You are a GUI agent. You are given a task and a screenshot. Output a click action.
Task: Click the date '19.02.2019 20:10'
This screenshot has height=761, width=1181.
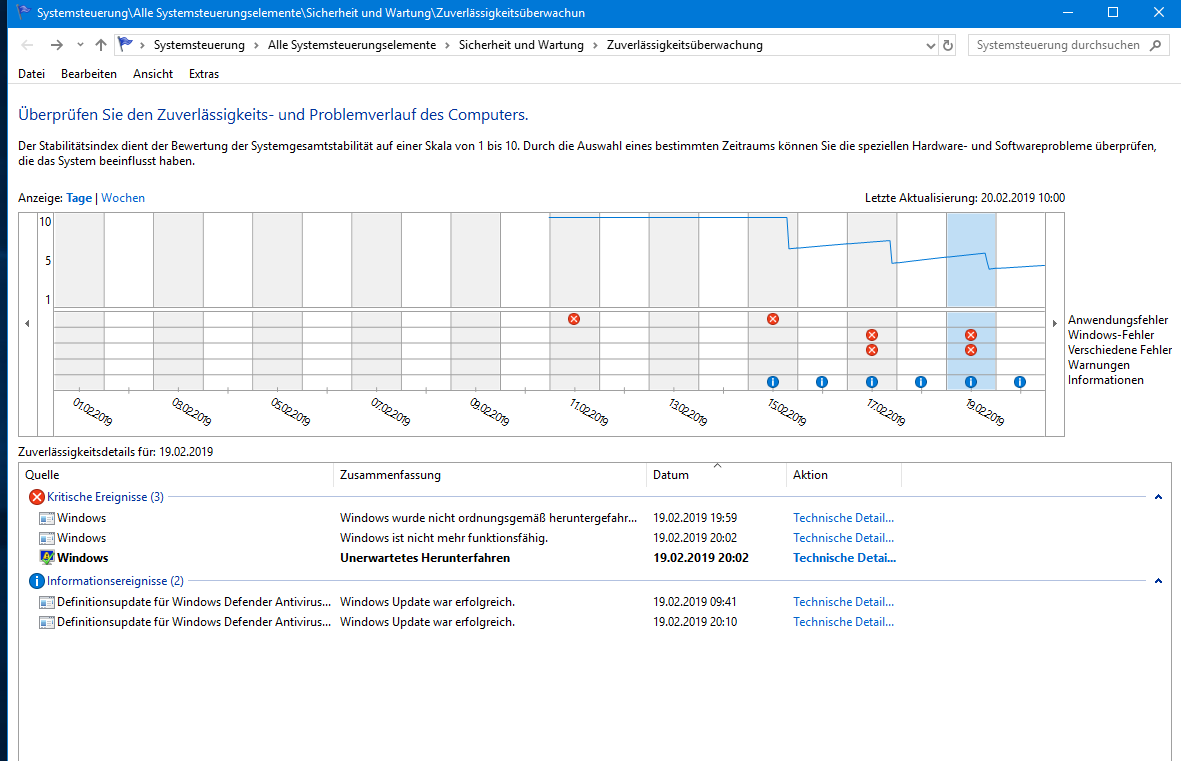695,622
